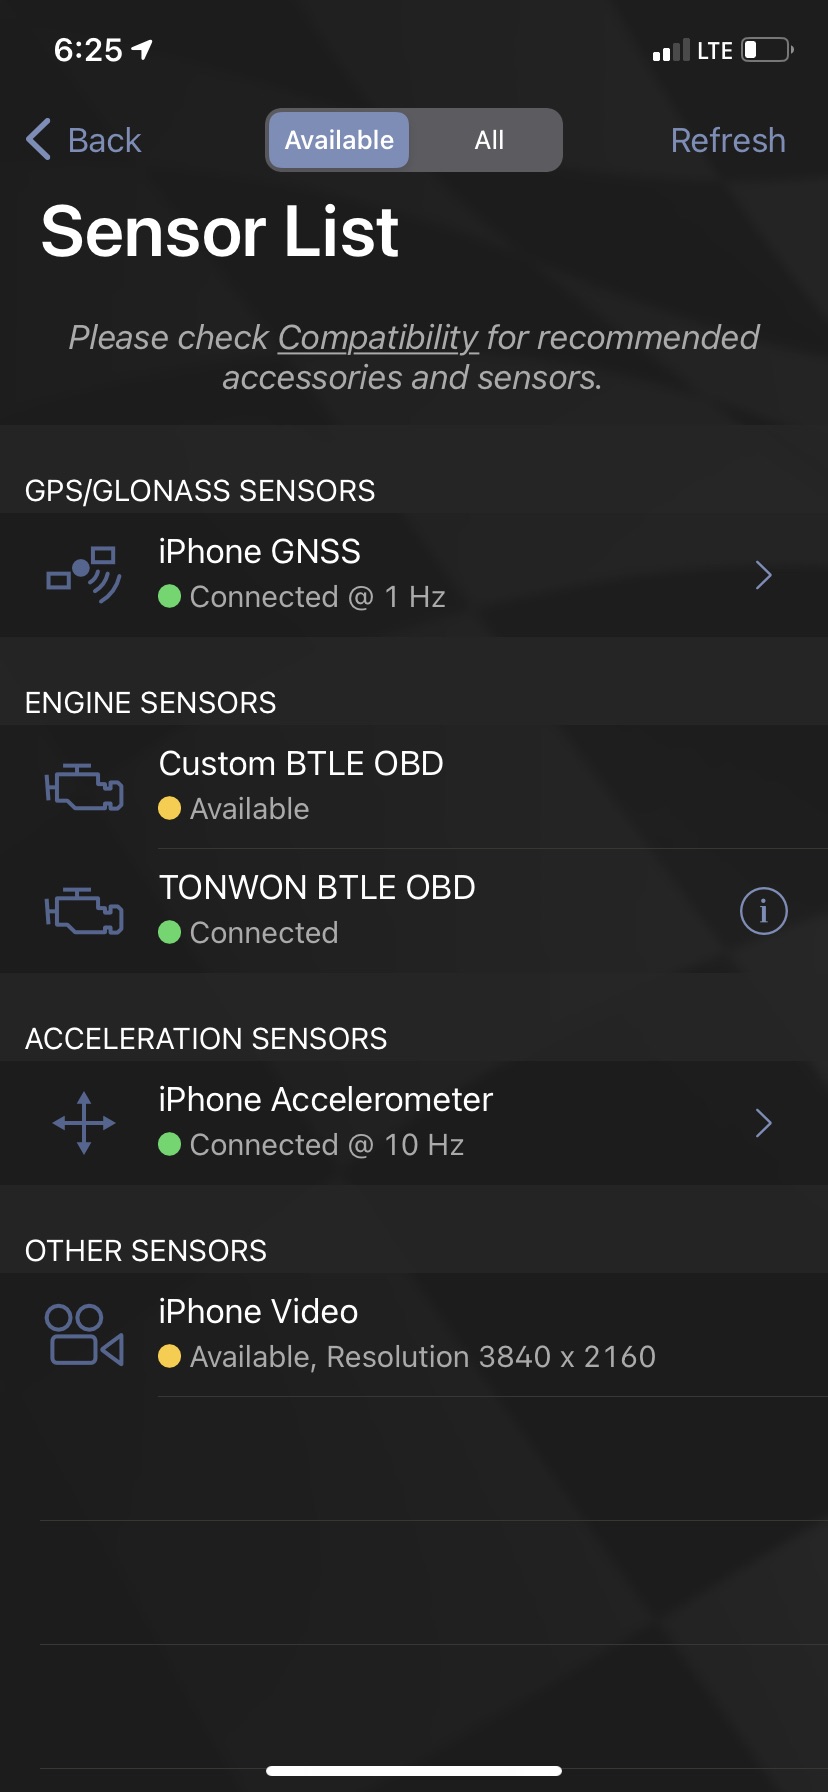828x1792 pixels.
Task: Open the Compatibility link
Action: pyautogui.click(x=378, y=338)
